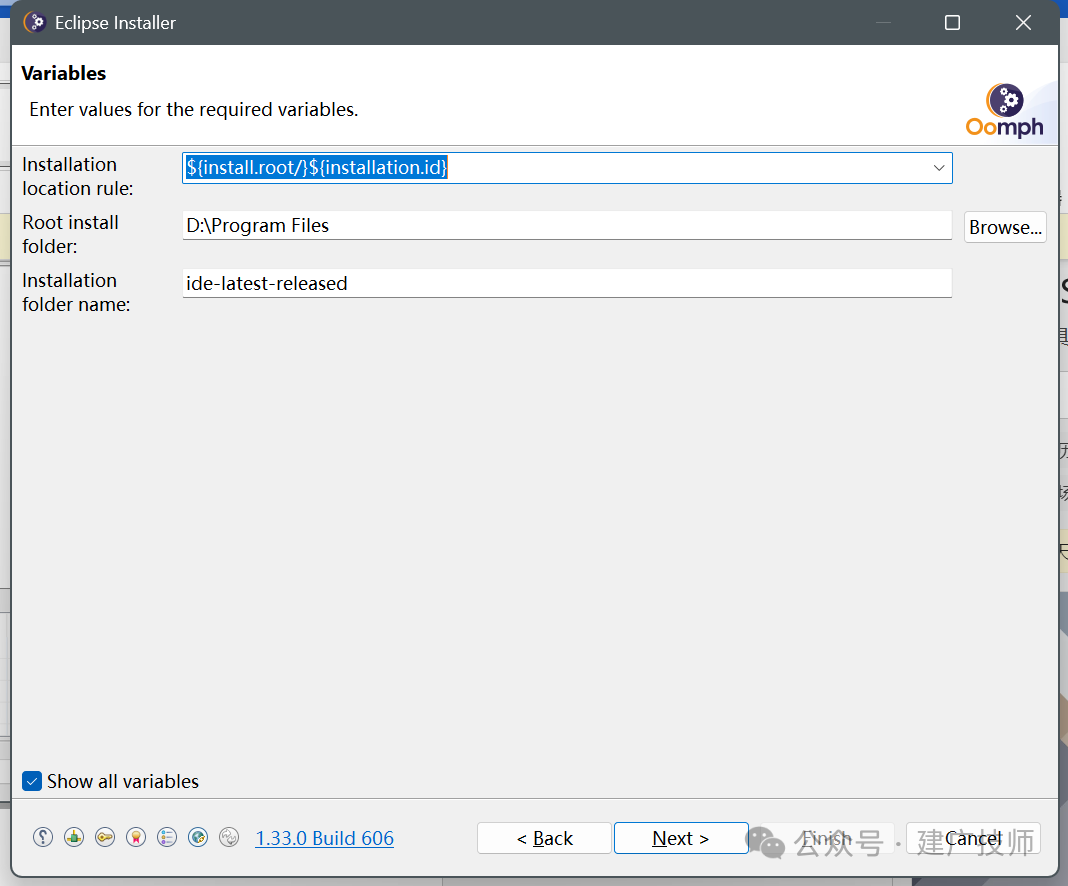
Task: Go to the previous page with Back
Action: pos(544,838)
